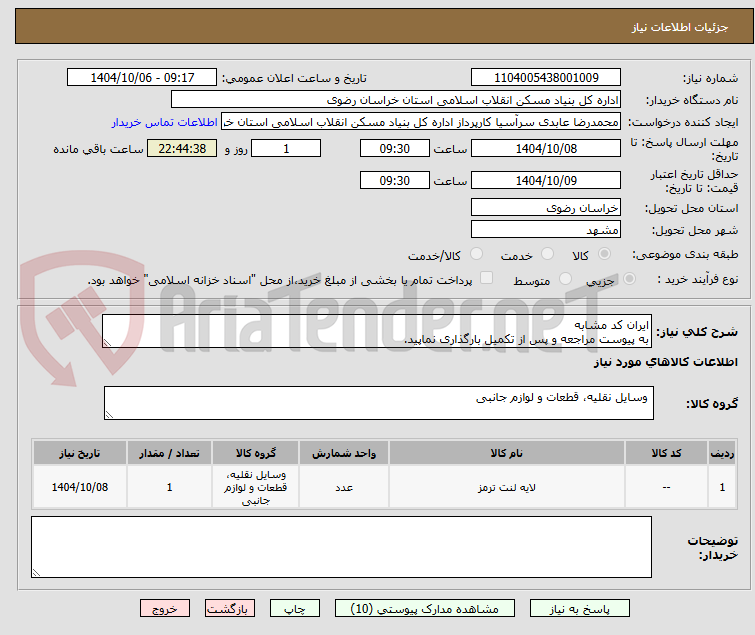Click resize handle of توضیحات خریدار box
The width and height of the screenshot is (755, 635).
click(x=36, y=572)
